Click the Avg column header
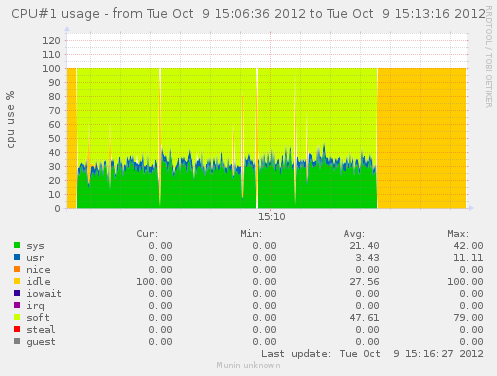 click(x=354, y=234)
